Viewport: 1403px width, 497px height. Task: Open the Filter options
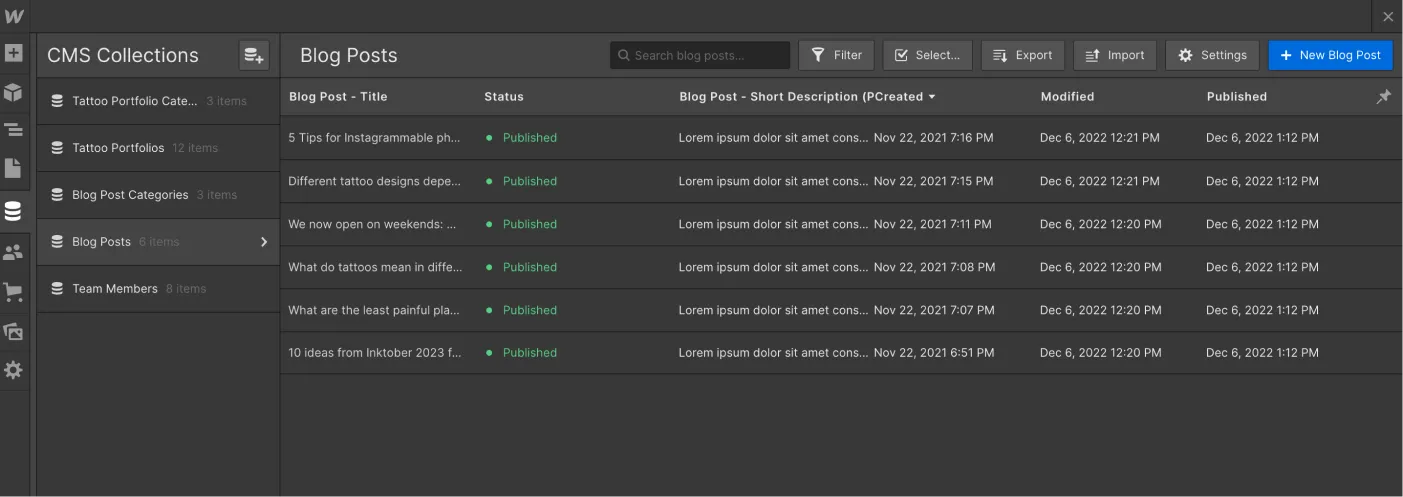tap(836, 55)
